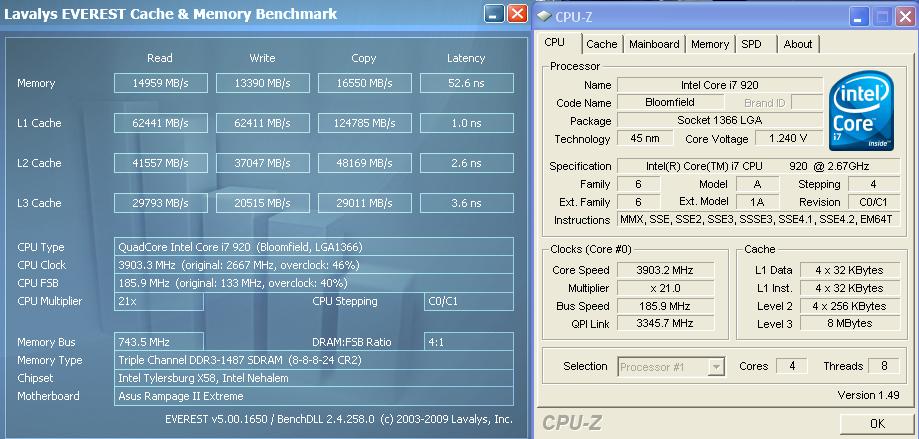This screenshot has height=439, width=919.
Task: Click L1 Cache Latency value 1.0 ns
Action: tap(467, 123)
